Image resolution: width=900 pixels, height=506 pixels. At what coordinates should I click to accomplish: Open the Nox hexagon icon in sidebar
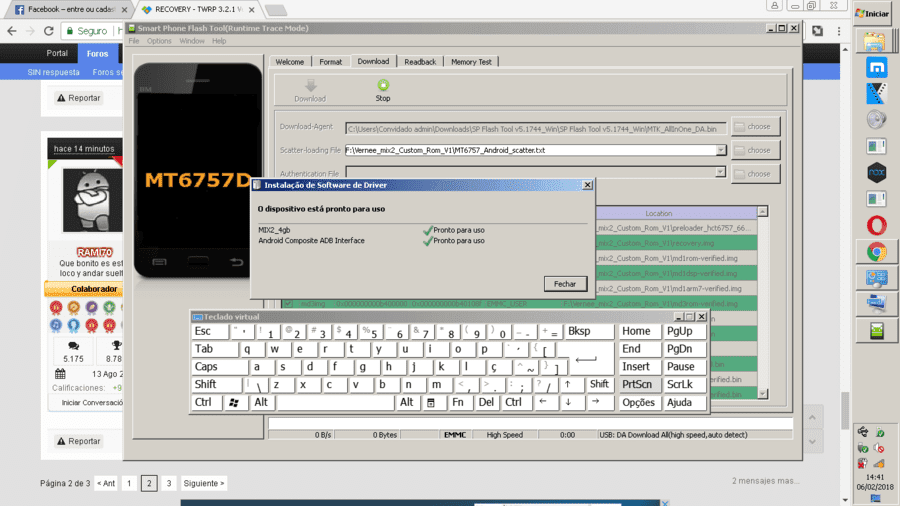pos(876,172)
